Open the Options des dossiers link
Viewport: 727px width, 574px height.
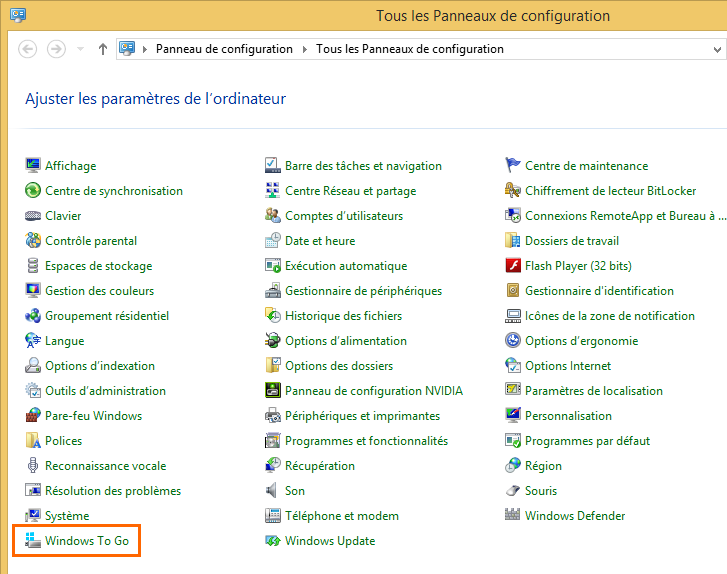point(339,366)
